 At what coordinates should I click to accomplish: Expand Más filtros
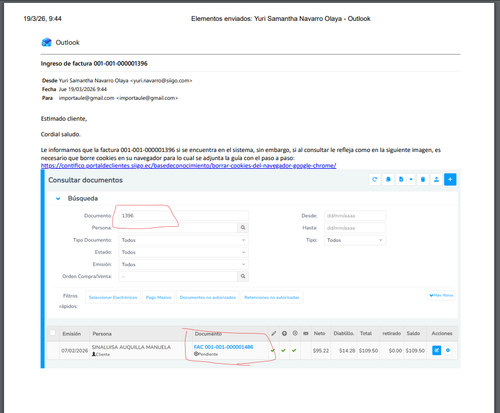(441, 295)
